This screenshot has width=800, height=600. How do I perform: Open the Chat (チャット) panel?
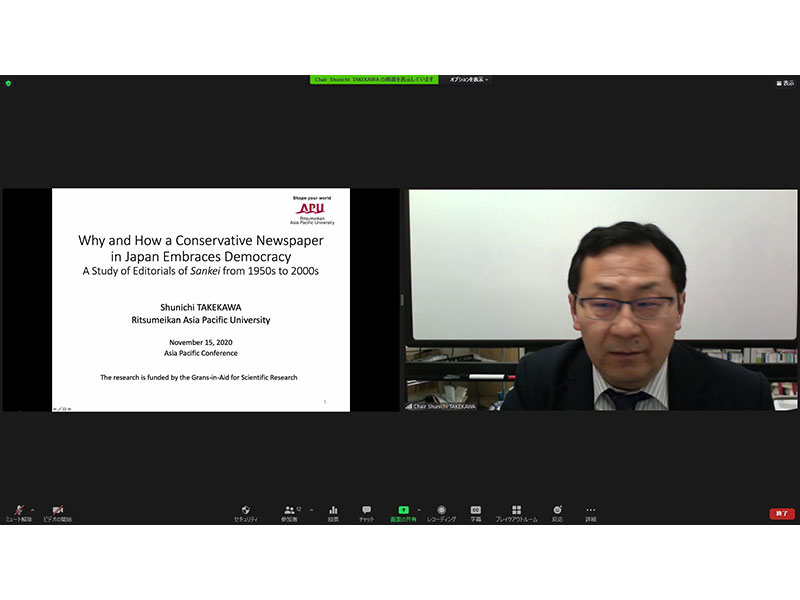click(x=366, y=511)
